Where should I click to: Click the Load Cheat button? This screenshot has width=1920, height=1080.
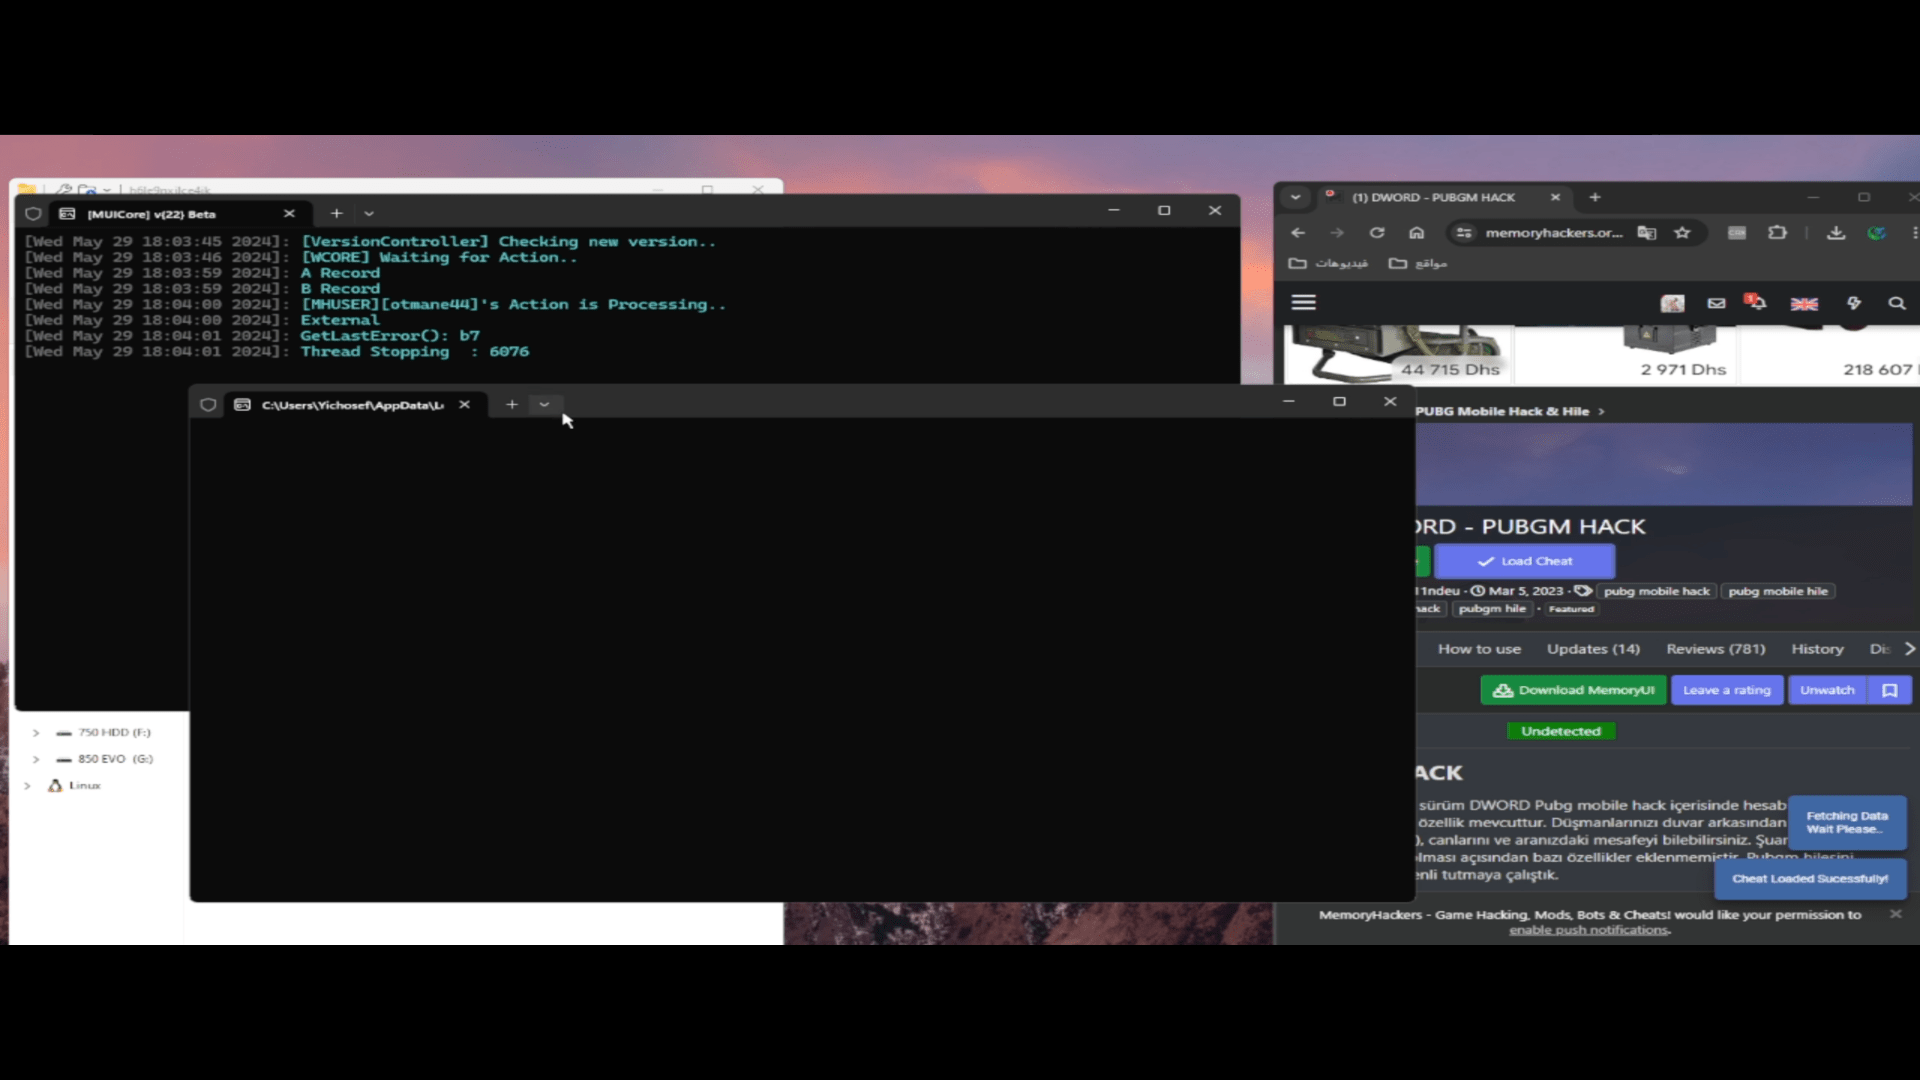pos(1524,561)
